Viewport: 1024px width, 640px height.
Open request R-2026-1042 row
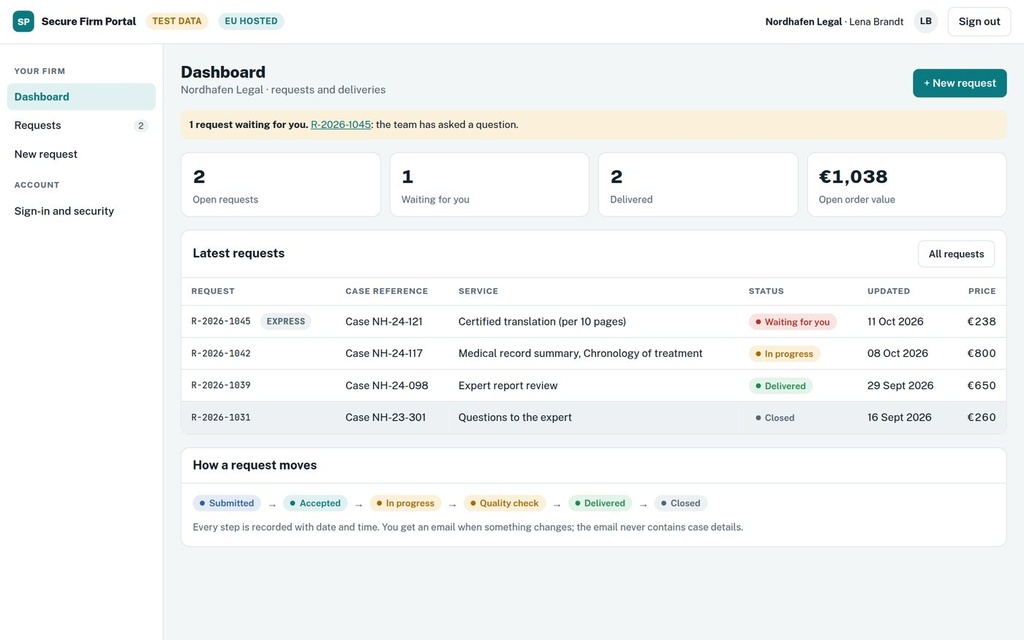point(594,353)
